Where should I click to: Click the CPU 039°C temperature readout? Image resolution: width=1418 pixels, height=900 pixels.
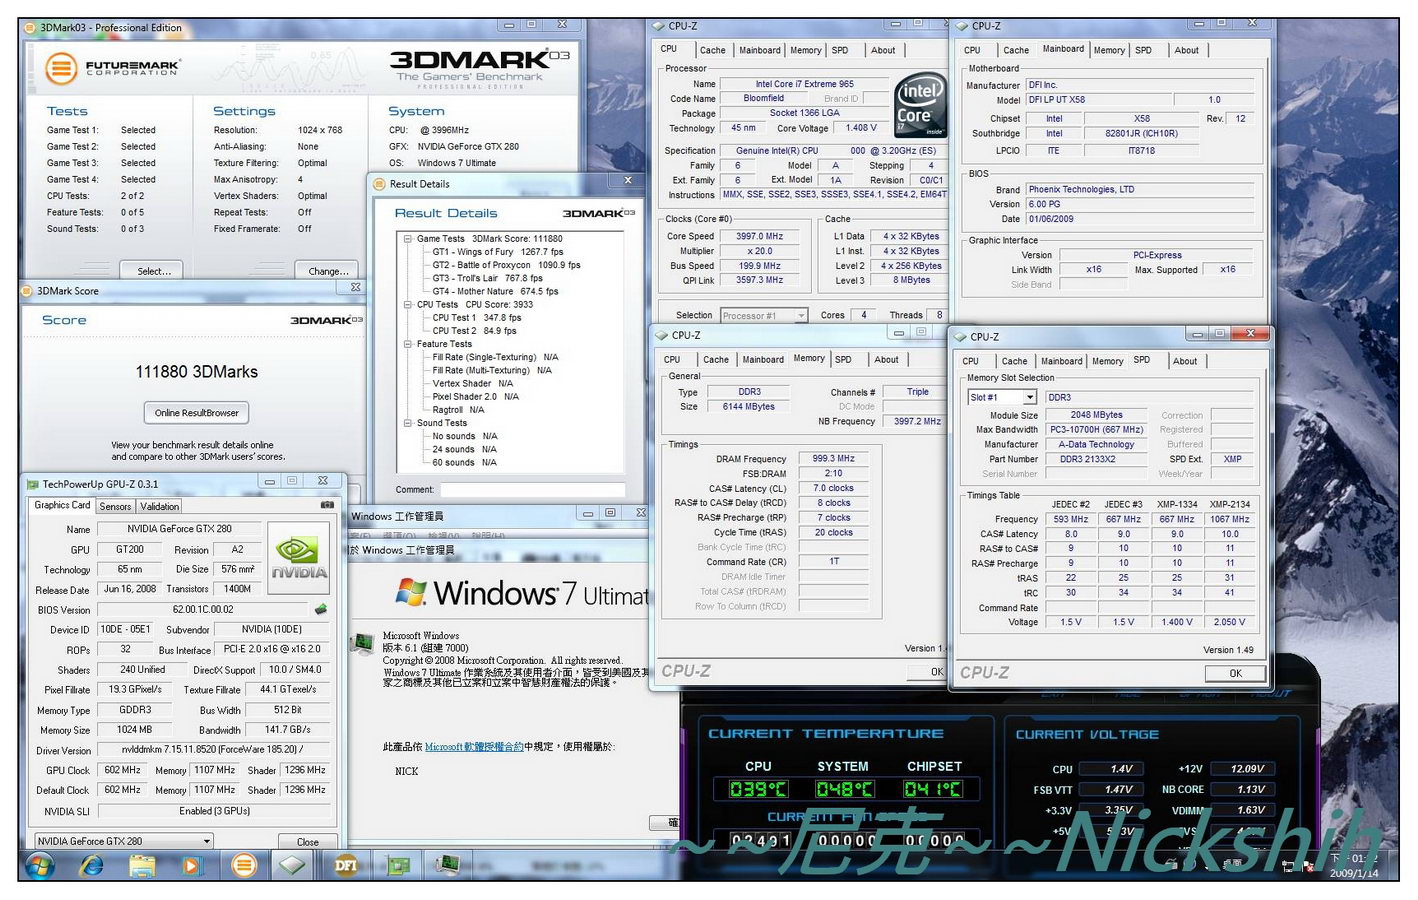pyautogui.click(x=758, y=789)
